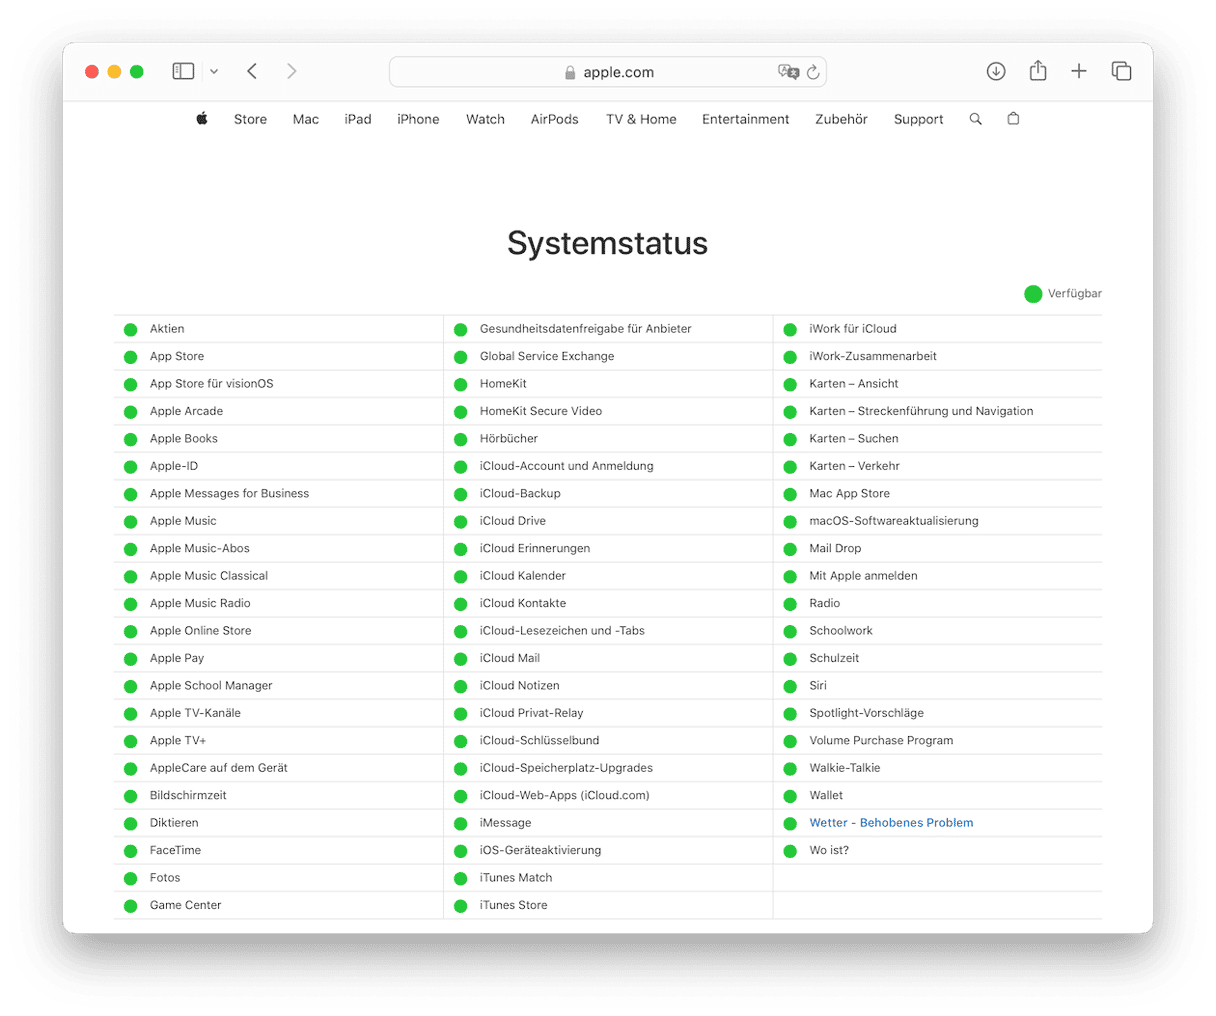Open the iPad menu item
1216x1016 pixels.
[x=358, y=119]
